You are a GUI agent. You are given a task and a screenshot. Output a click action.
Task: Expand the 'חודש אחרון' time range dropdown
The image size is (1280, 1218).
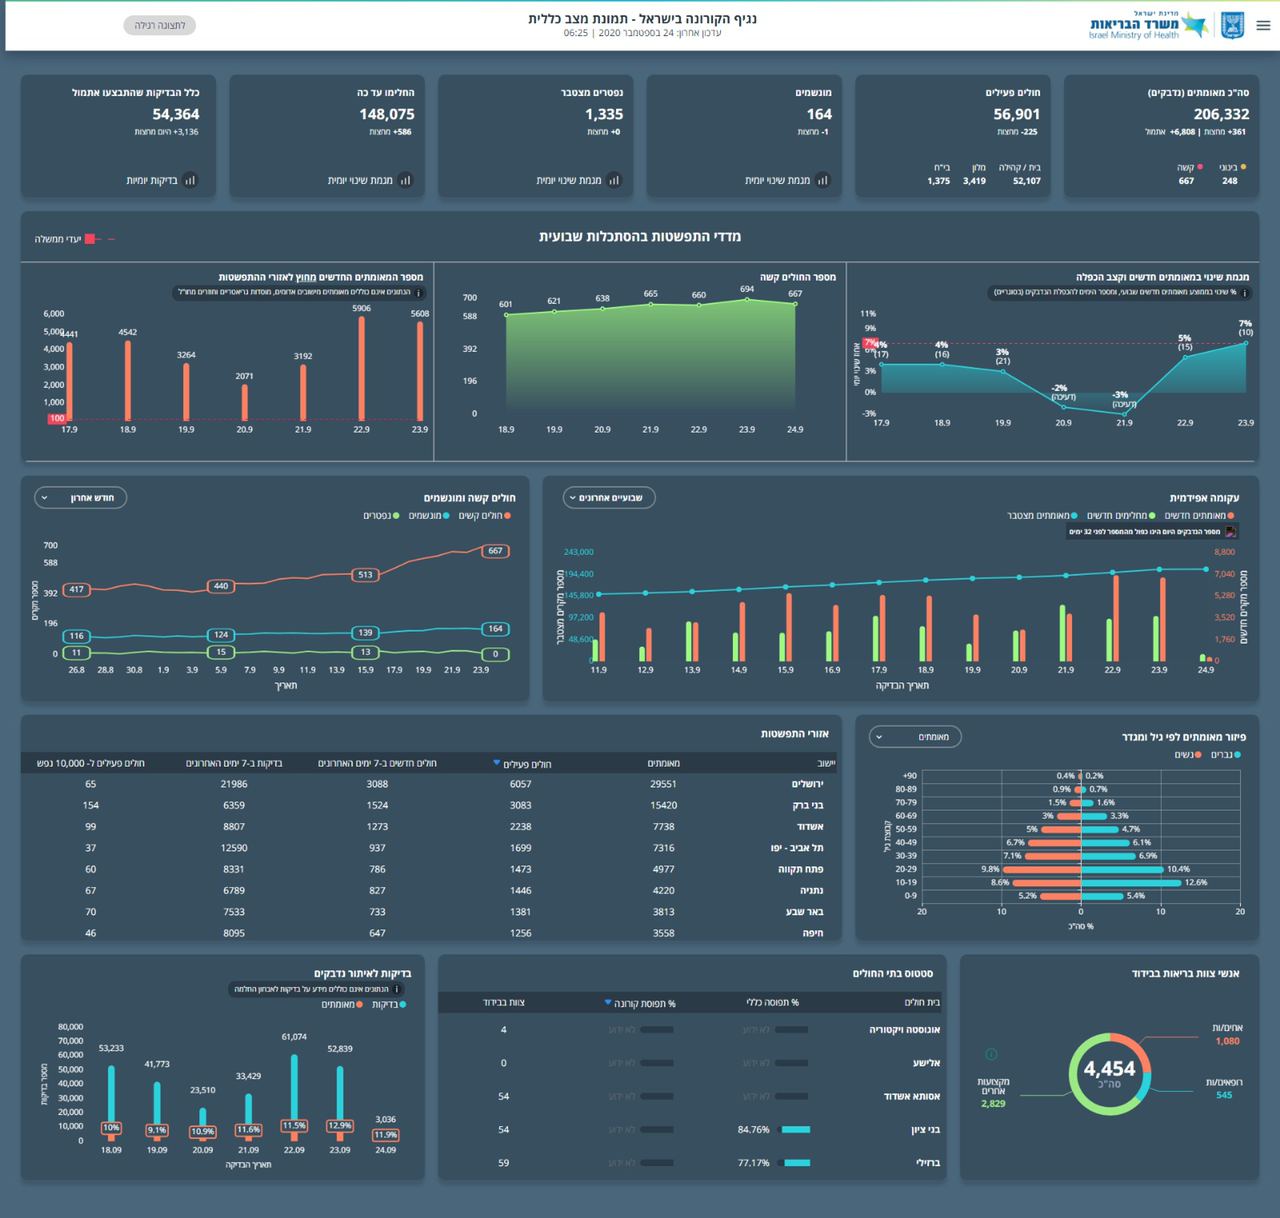coord(81,498)
